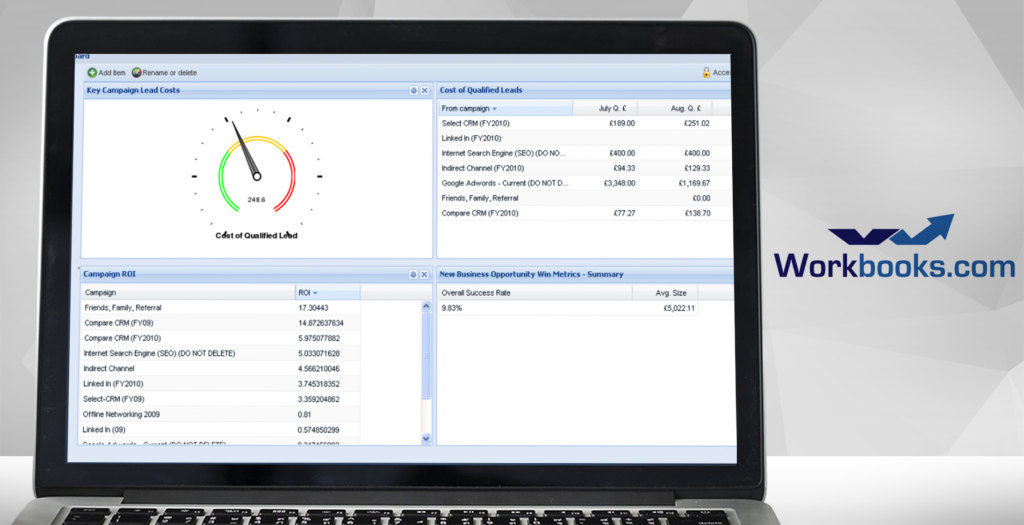Viewport: 1024px width, 525px height.
Task: Click the £5,022.11 average size cell
Action: click(679, 308)
